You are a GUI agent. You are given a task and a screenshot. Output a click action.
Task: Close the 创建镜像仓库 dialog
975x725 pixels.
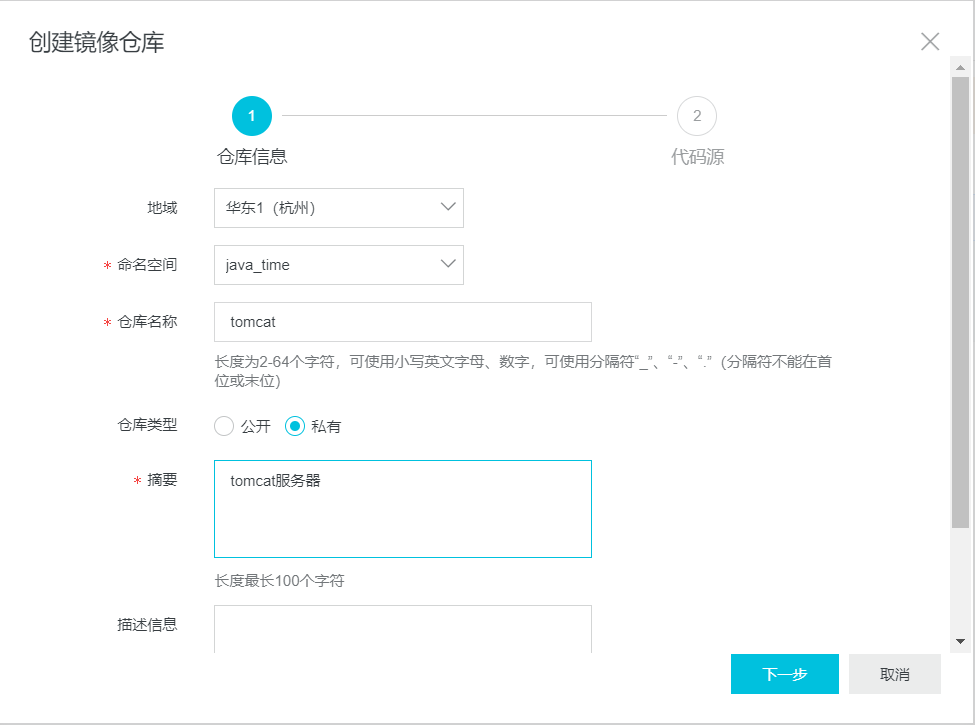pos(930,42)
